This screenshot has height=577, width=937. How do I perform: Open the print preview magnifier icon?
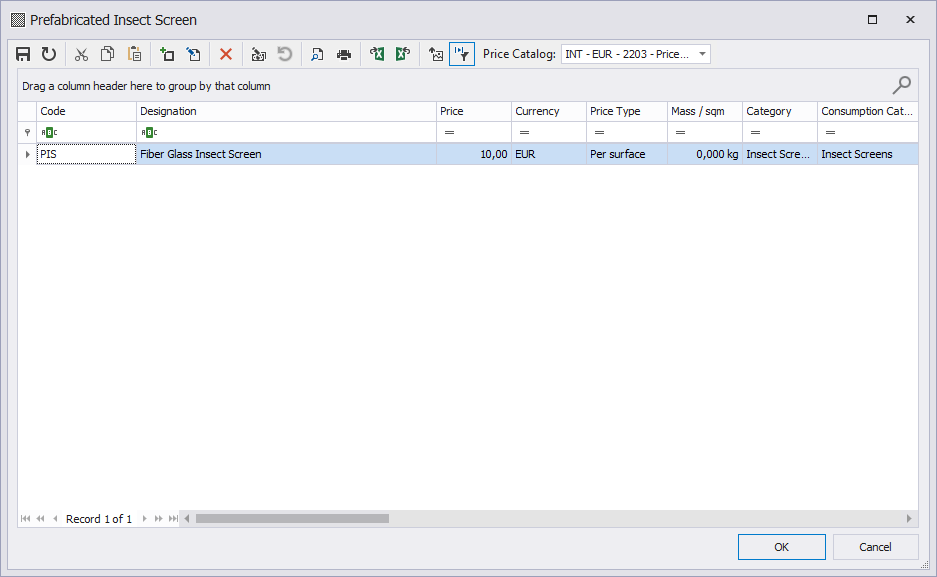click(x=317, y=54)
